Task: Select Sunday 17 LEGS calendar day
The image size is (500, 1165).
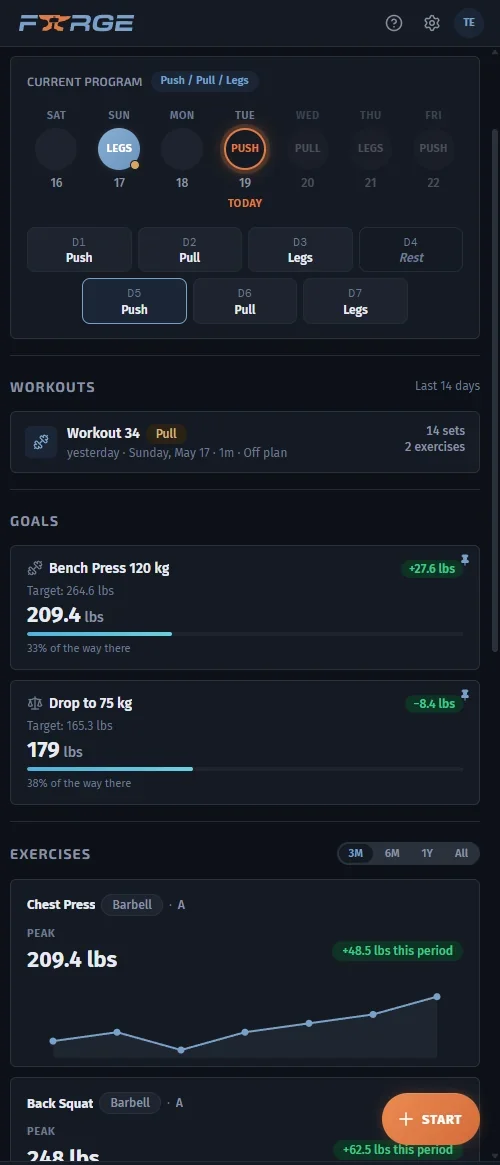Action: tap(119, 149)
